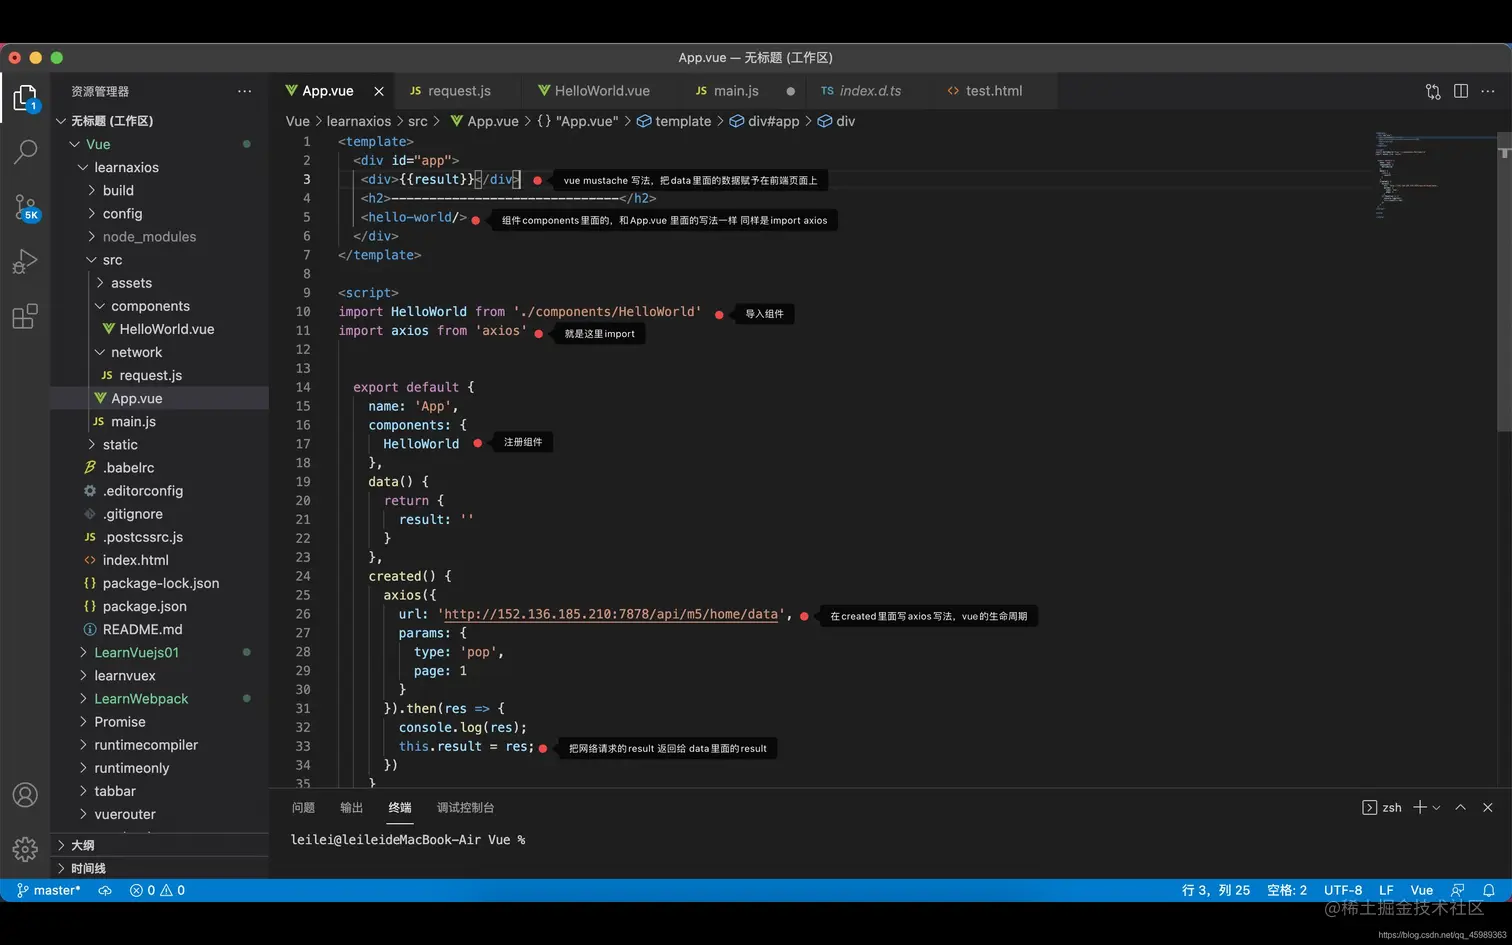Open README.md in the file tree
Viewport: 1512px width, 945px height.
pyautogui.click(x=160, y=629)
